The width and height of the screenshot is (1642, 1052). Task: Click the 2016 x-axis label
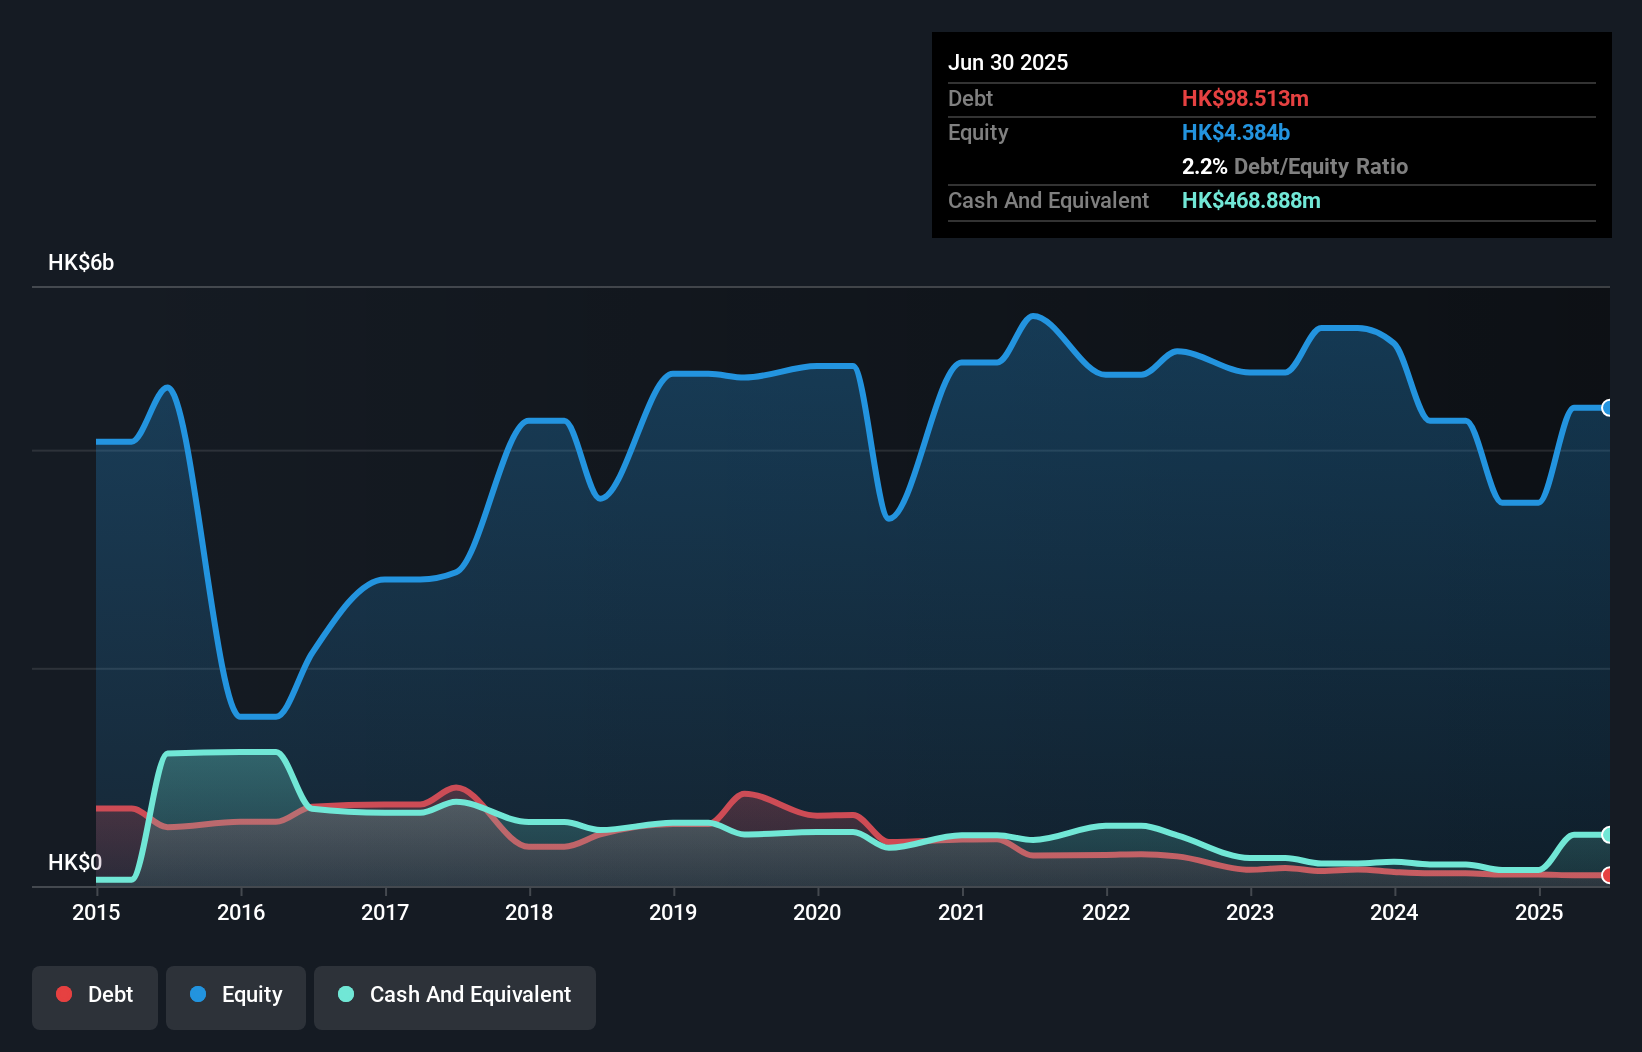pyautogui.click(x=241, y=912)
